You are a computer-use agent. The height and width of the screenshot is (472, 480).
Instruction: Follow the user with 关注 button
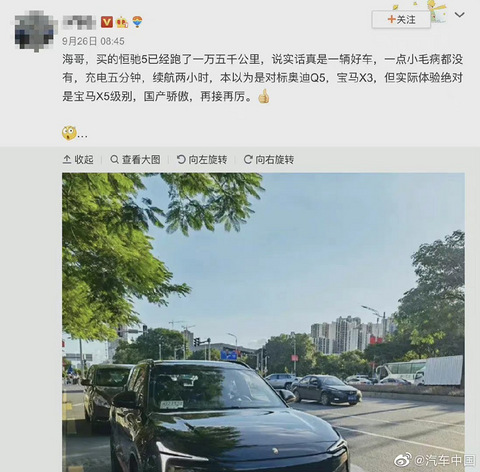(x=401, y=20)
